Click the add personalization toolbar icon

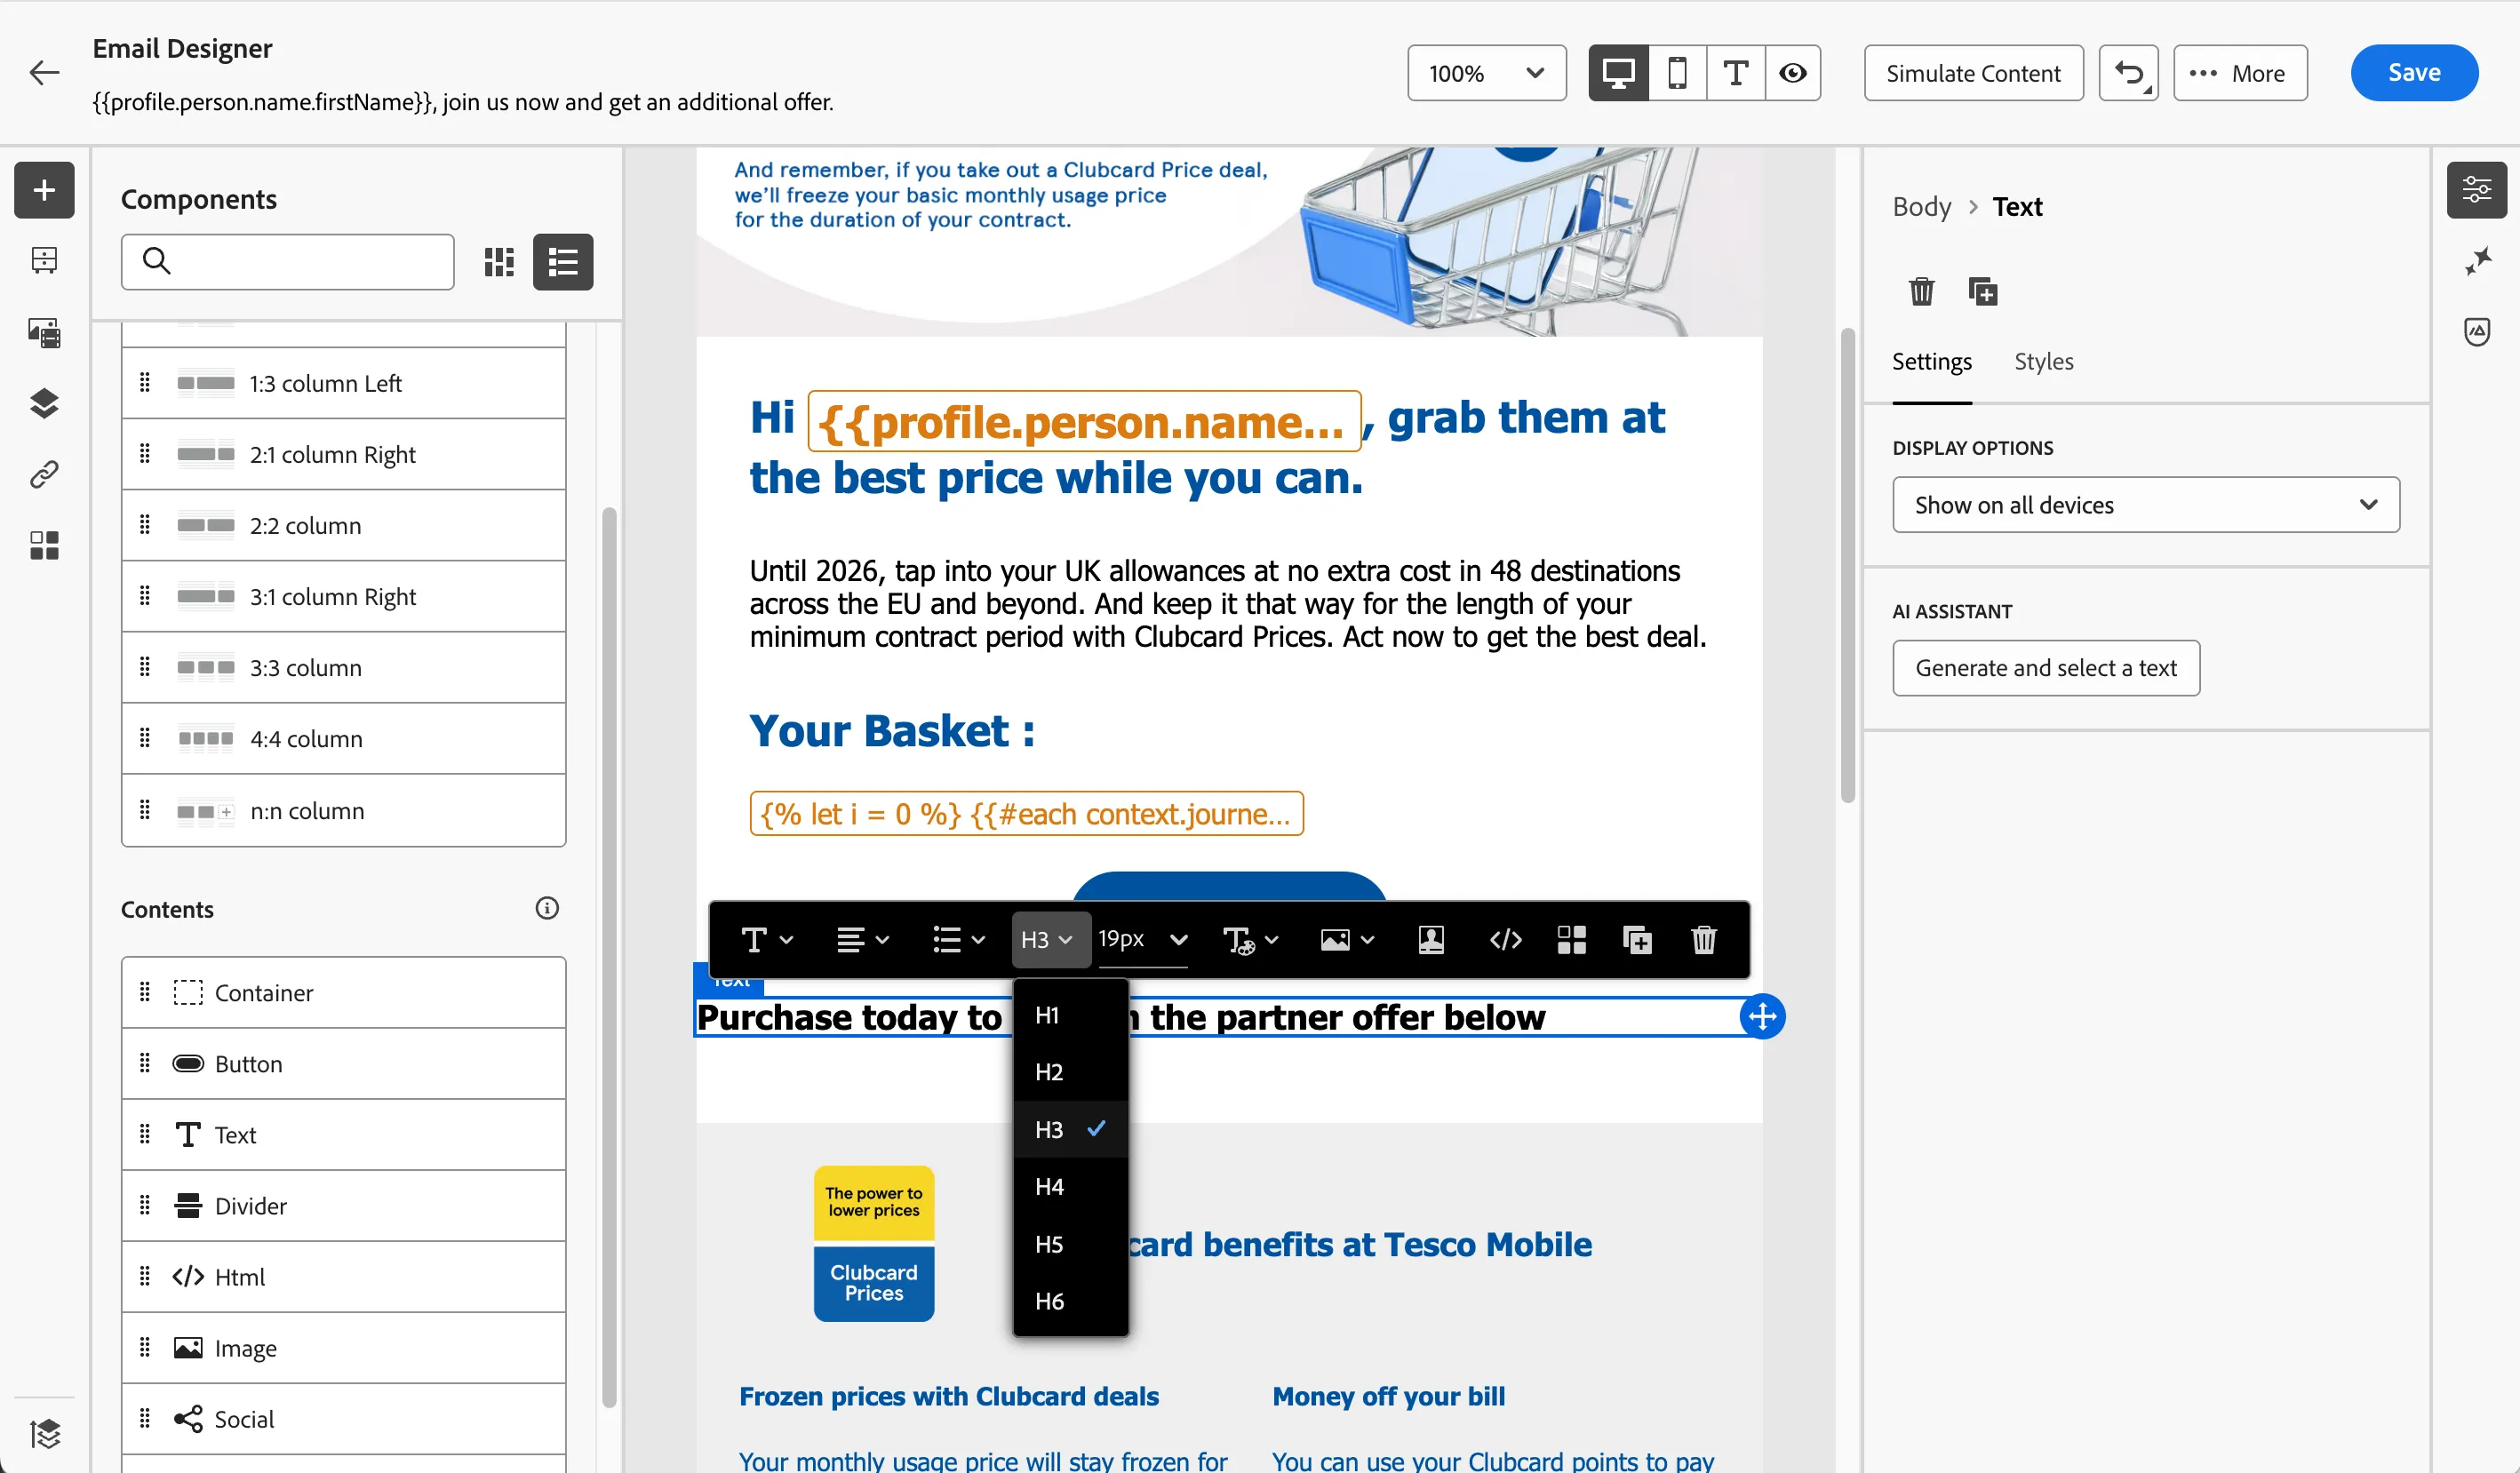1431,940
